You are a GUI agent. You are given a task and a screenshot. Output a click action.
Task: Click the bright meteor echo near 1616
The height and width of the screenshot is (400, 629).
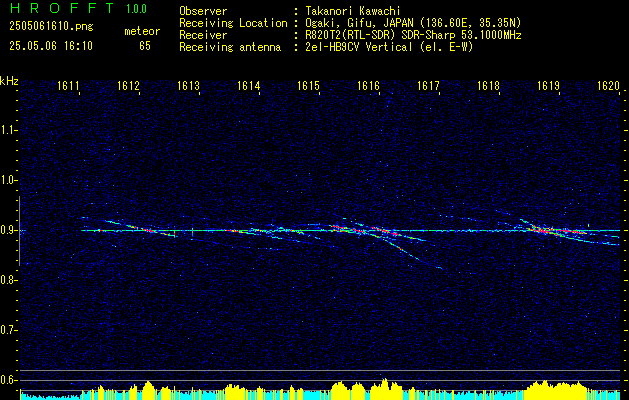pos(383,231)
